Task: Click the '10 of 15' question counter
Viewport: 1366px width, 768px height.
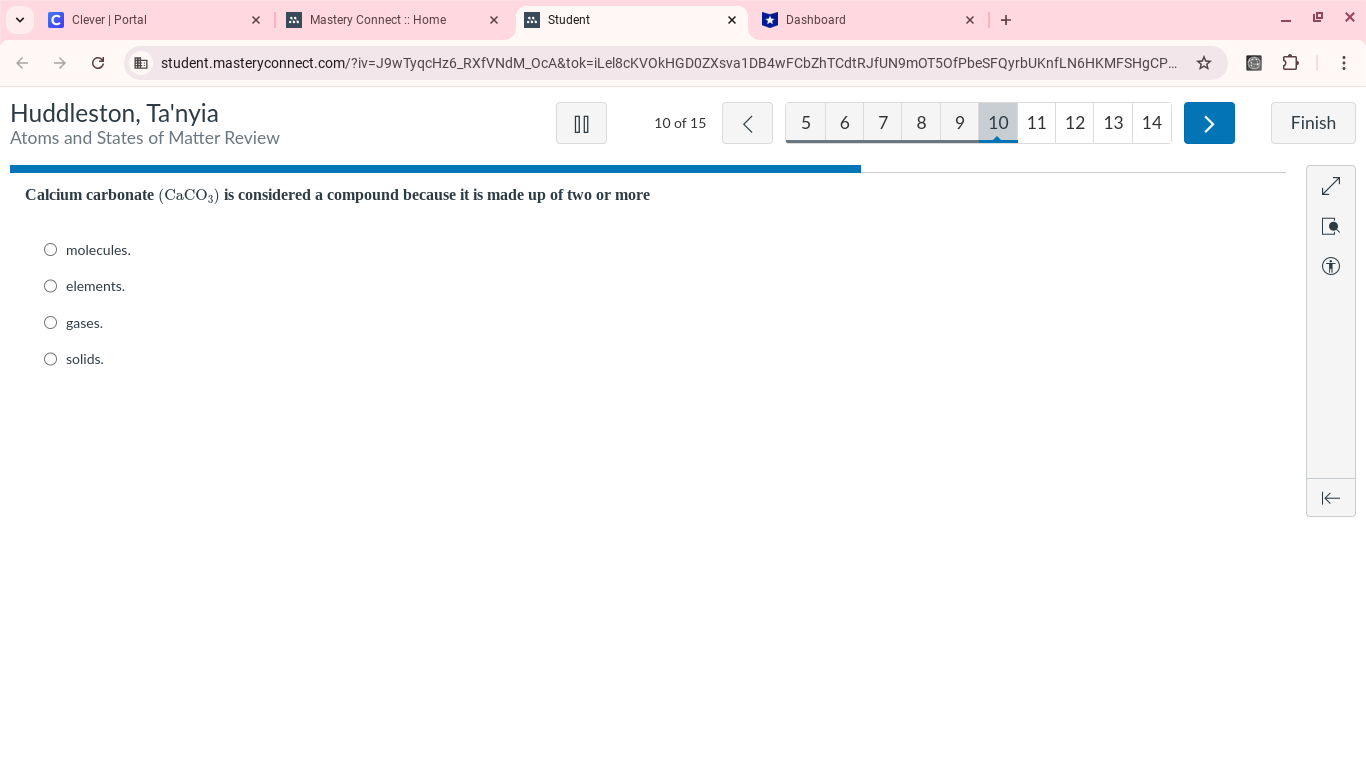Action: pos(680,123)
